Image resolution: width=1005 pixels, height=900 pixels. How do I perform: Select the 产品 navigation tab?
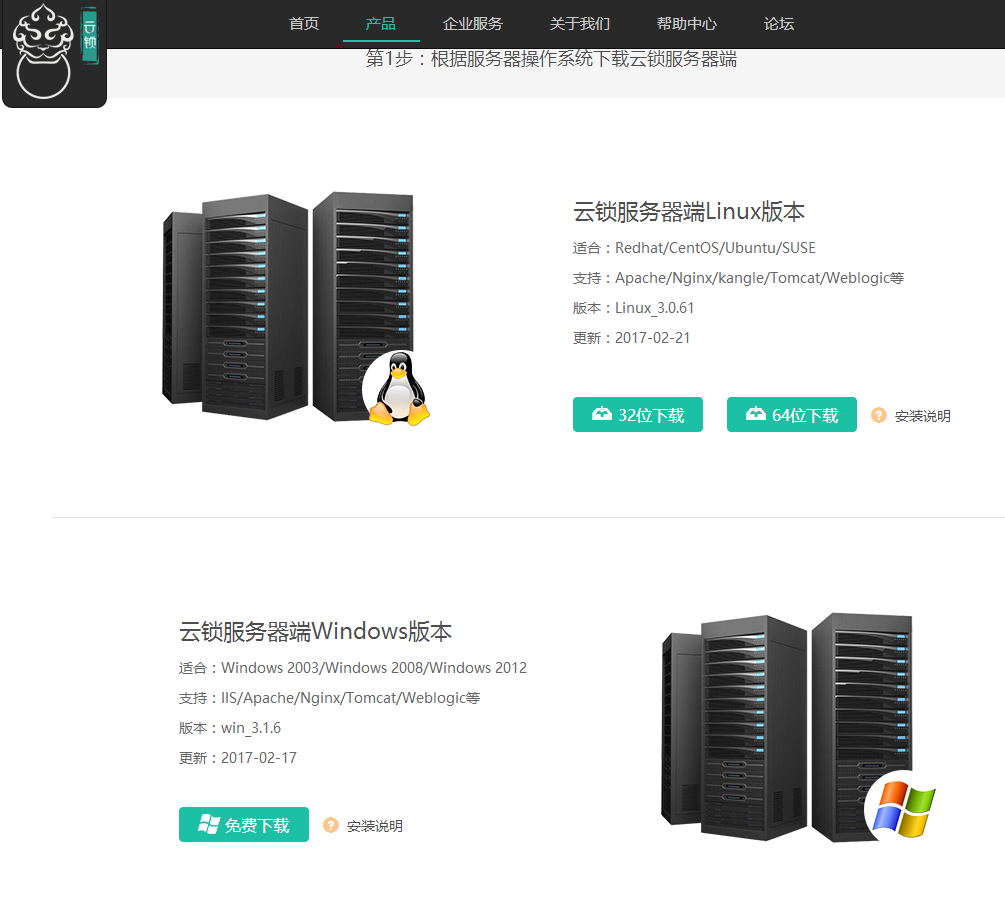(x=381, y=24)
